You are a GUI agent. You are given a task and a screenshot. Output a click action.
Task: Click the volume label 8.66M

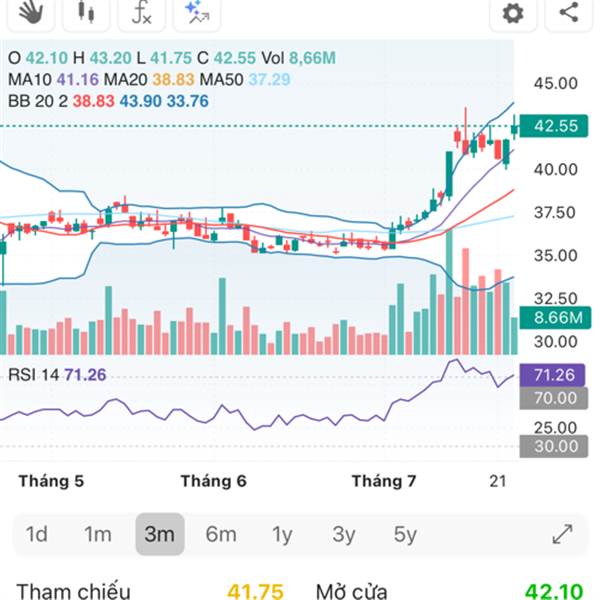pos(555,318)
